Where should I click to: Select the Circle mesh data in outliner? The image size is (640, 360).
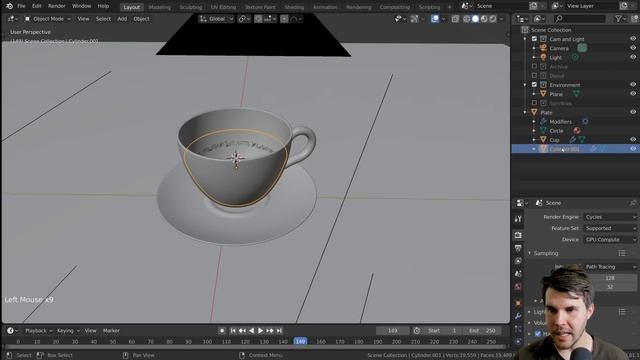point(556,131)
